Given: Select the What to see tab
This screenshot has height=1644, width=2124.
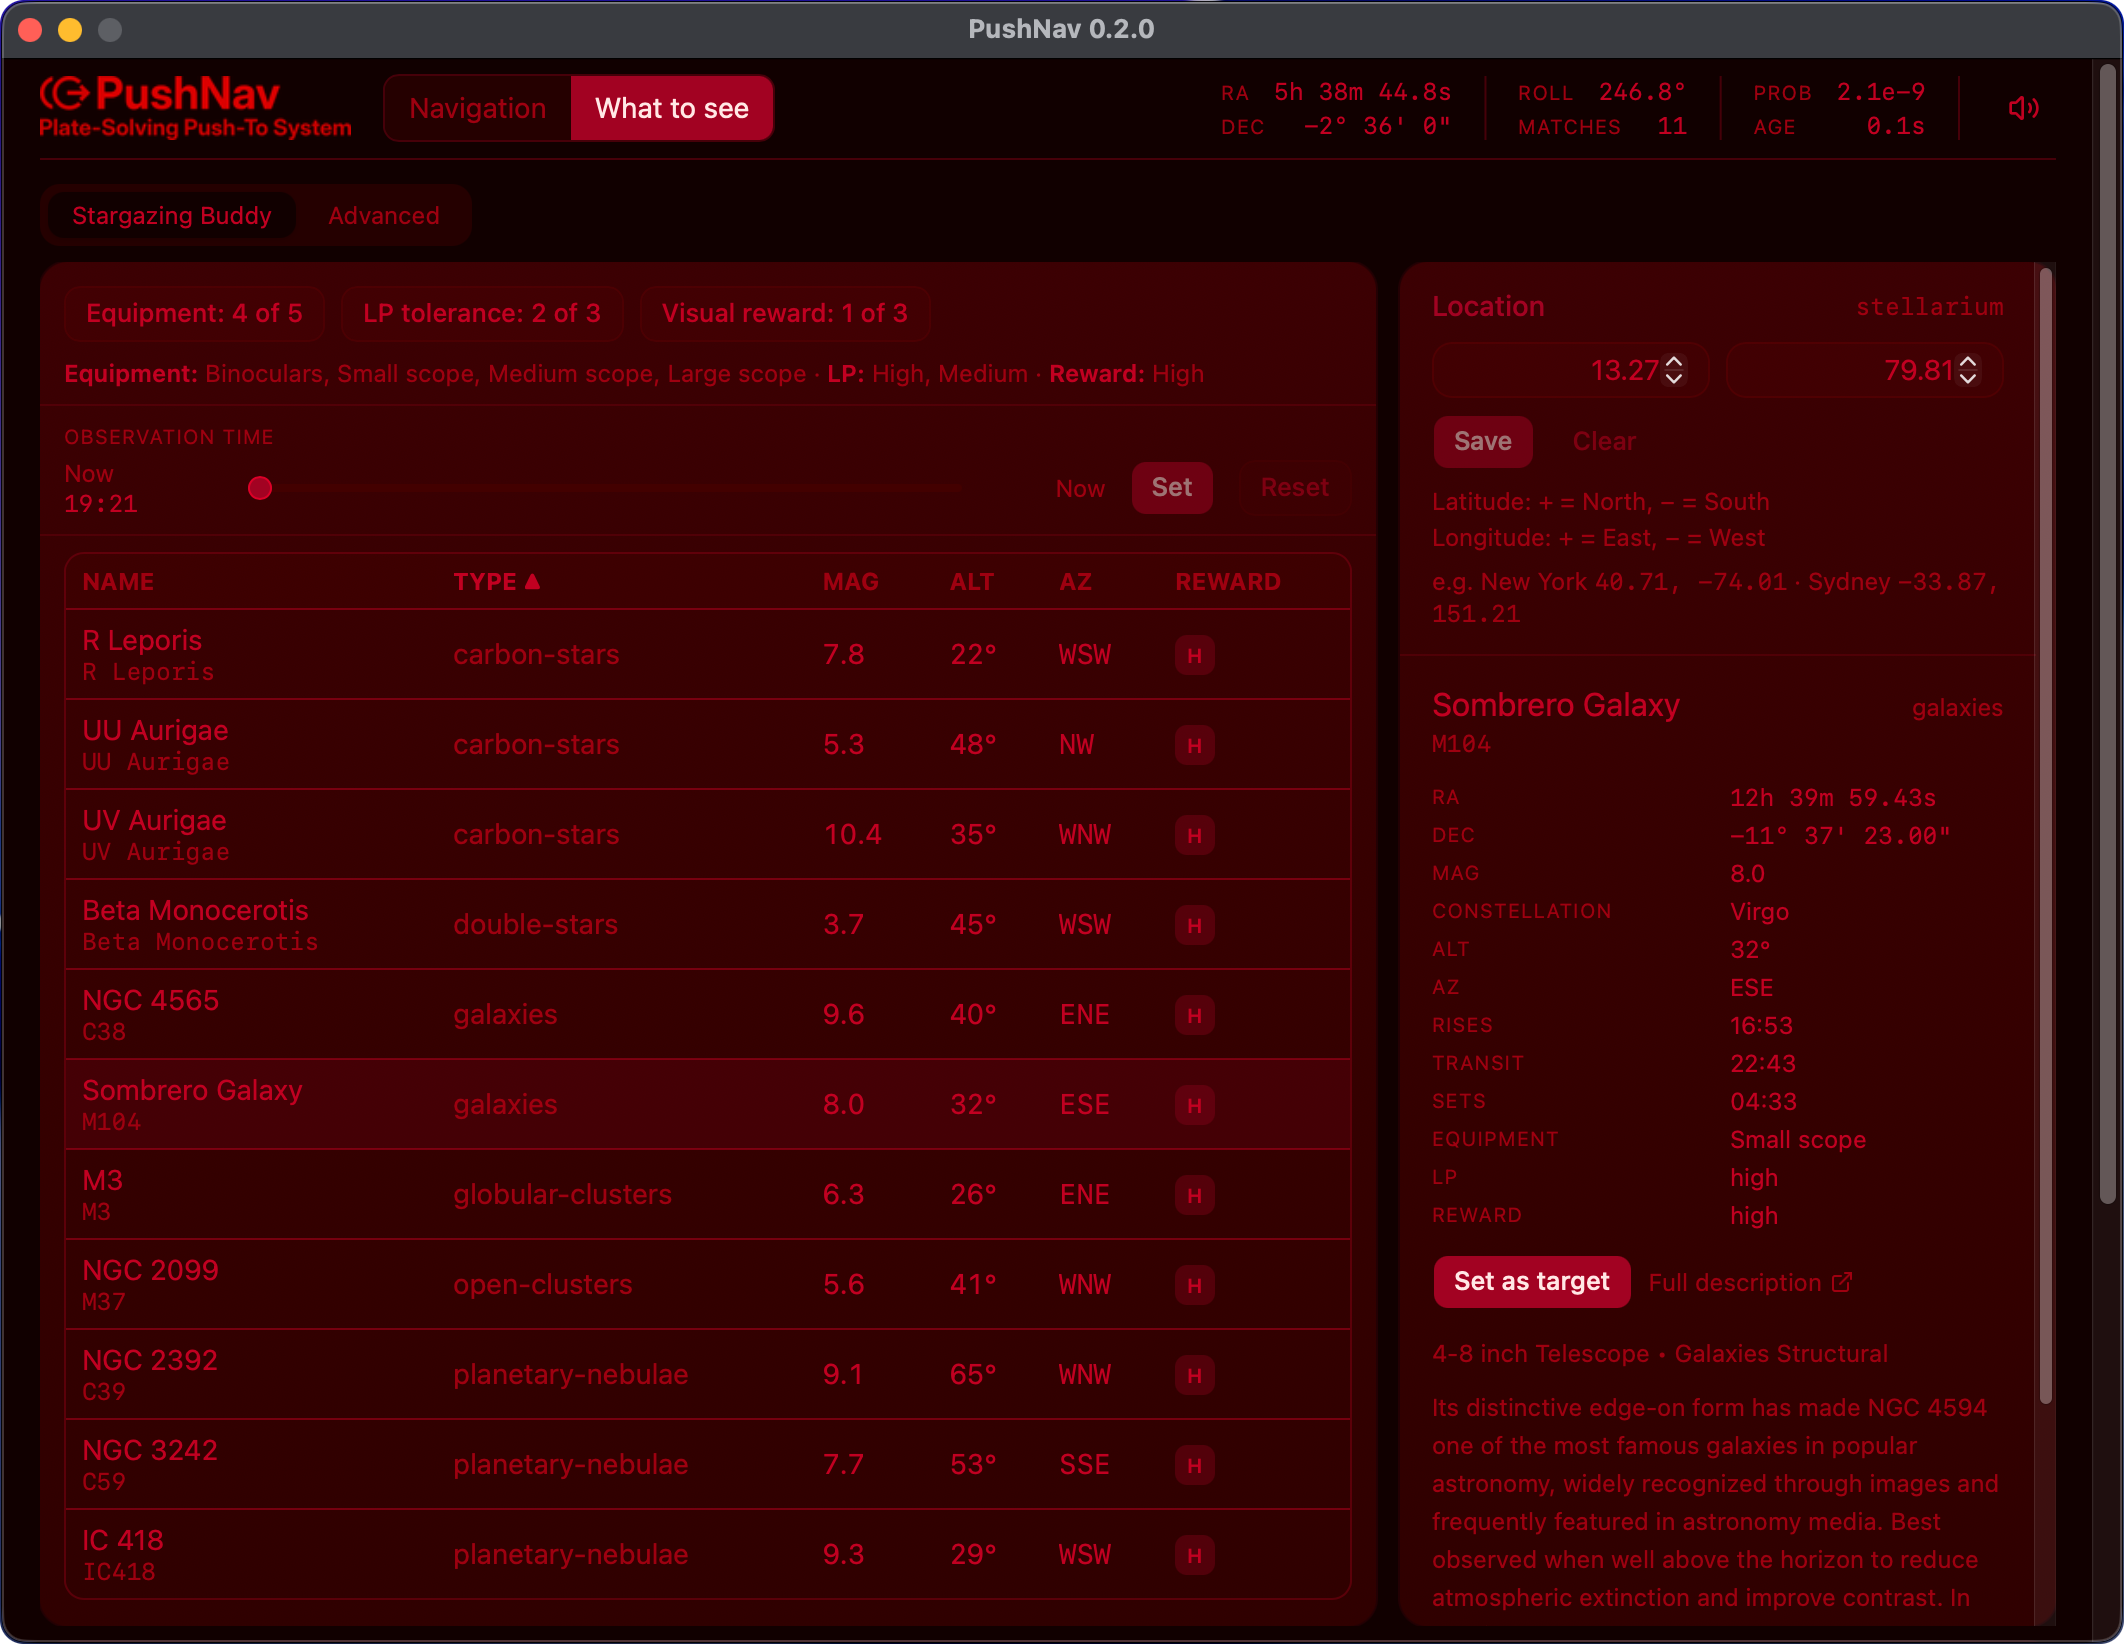Looking at the screenshot, I should 672,108.
